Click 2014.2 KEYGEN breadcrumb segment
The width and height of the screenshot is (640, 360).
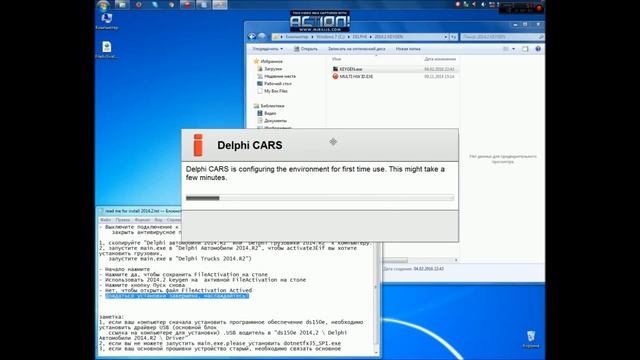pos(388,37)
